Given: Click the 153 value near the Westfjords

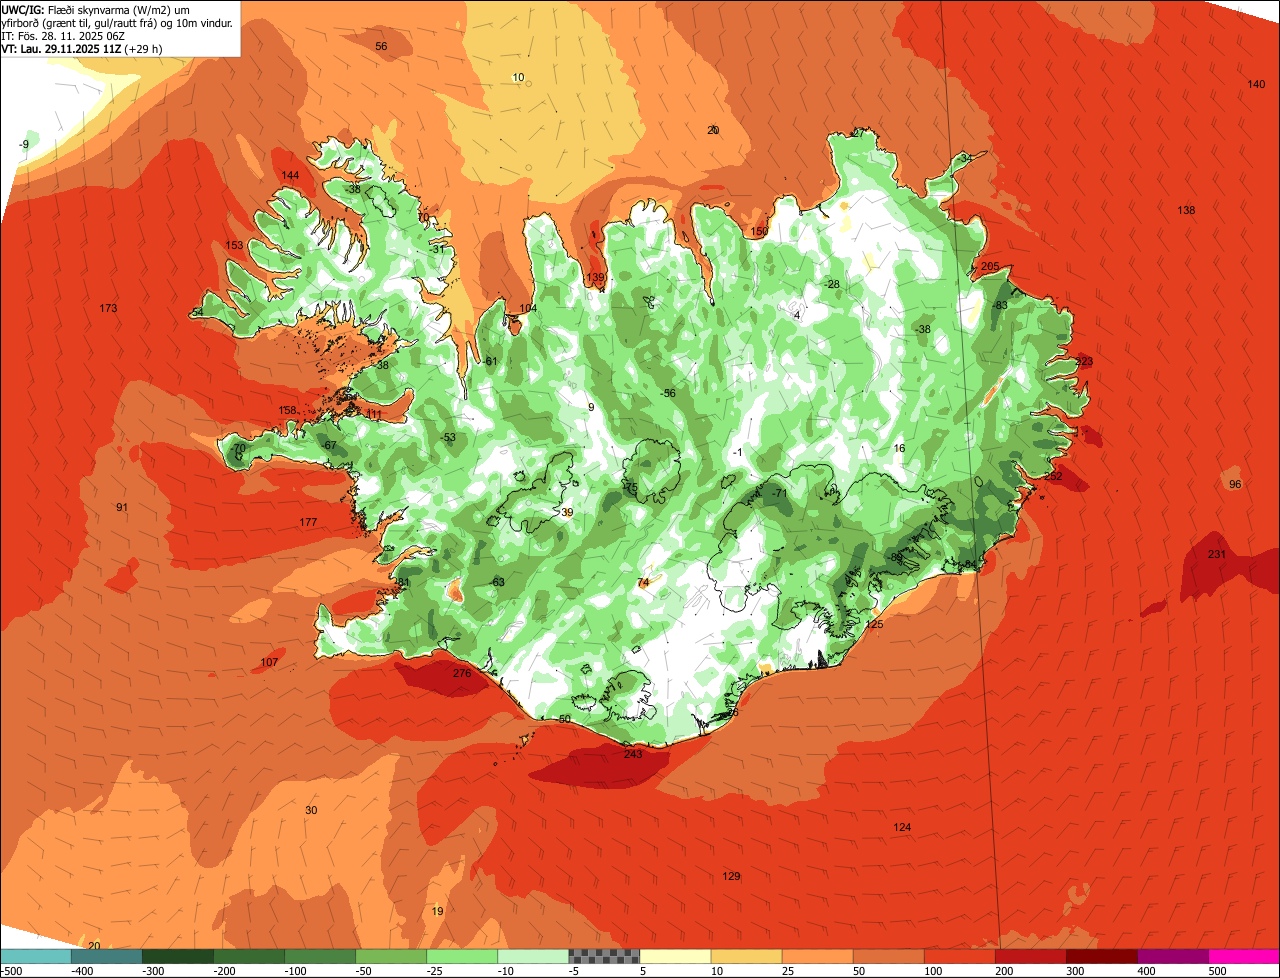Looking at the screenshot, I should coord(234,246).
